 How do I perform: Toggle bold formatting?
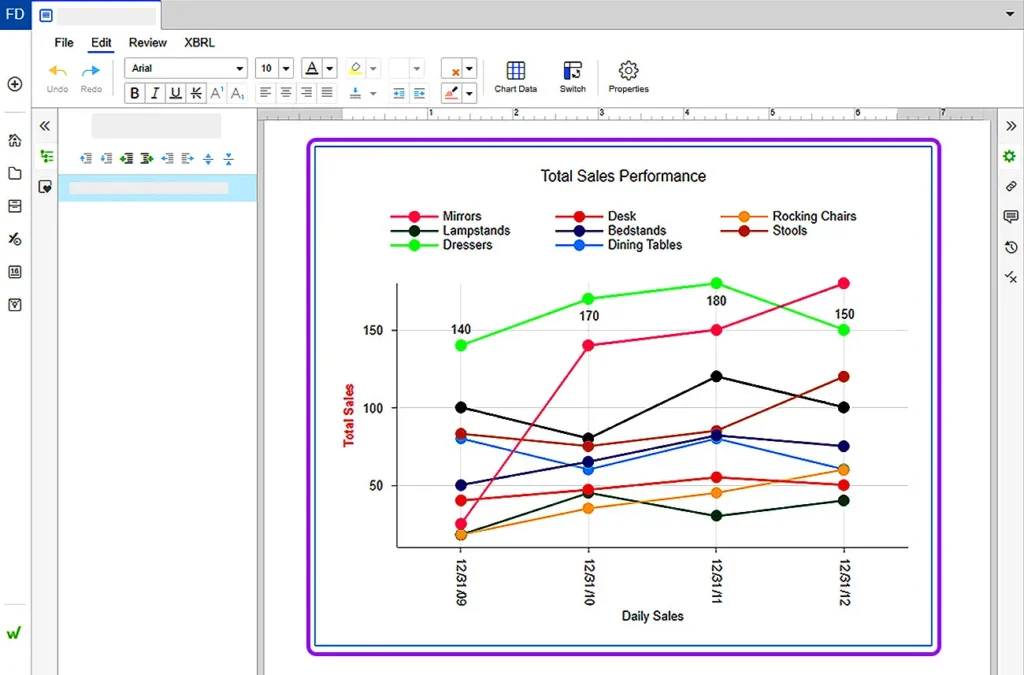coord(134,93)
